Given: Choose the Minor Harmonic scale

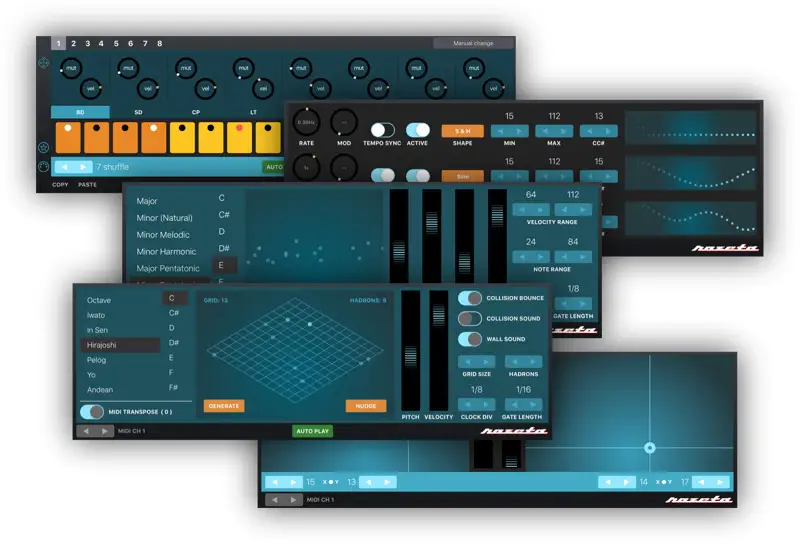Looking at the screenshot, I should (x=166, y=252).
